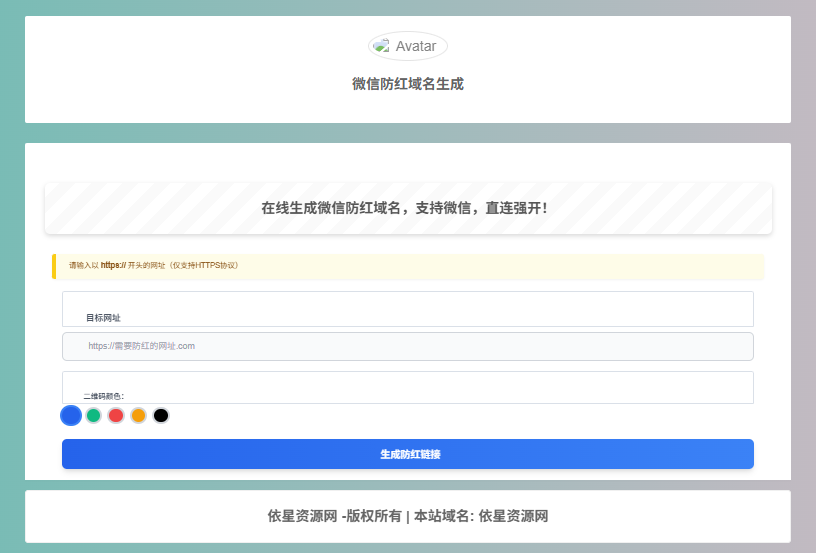The height and width of the screenshot is (553, 816).
Task: Click the https:// notice text in yellow bar
Action: coord(154,265)
